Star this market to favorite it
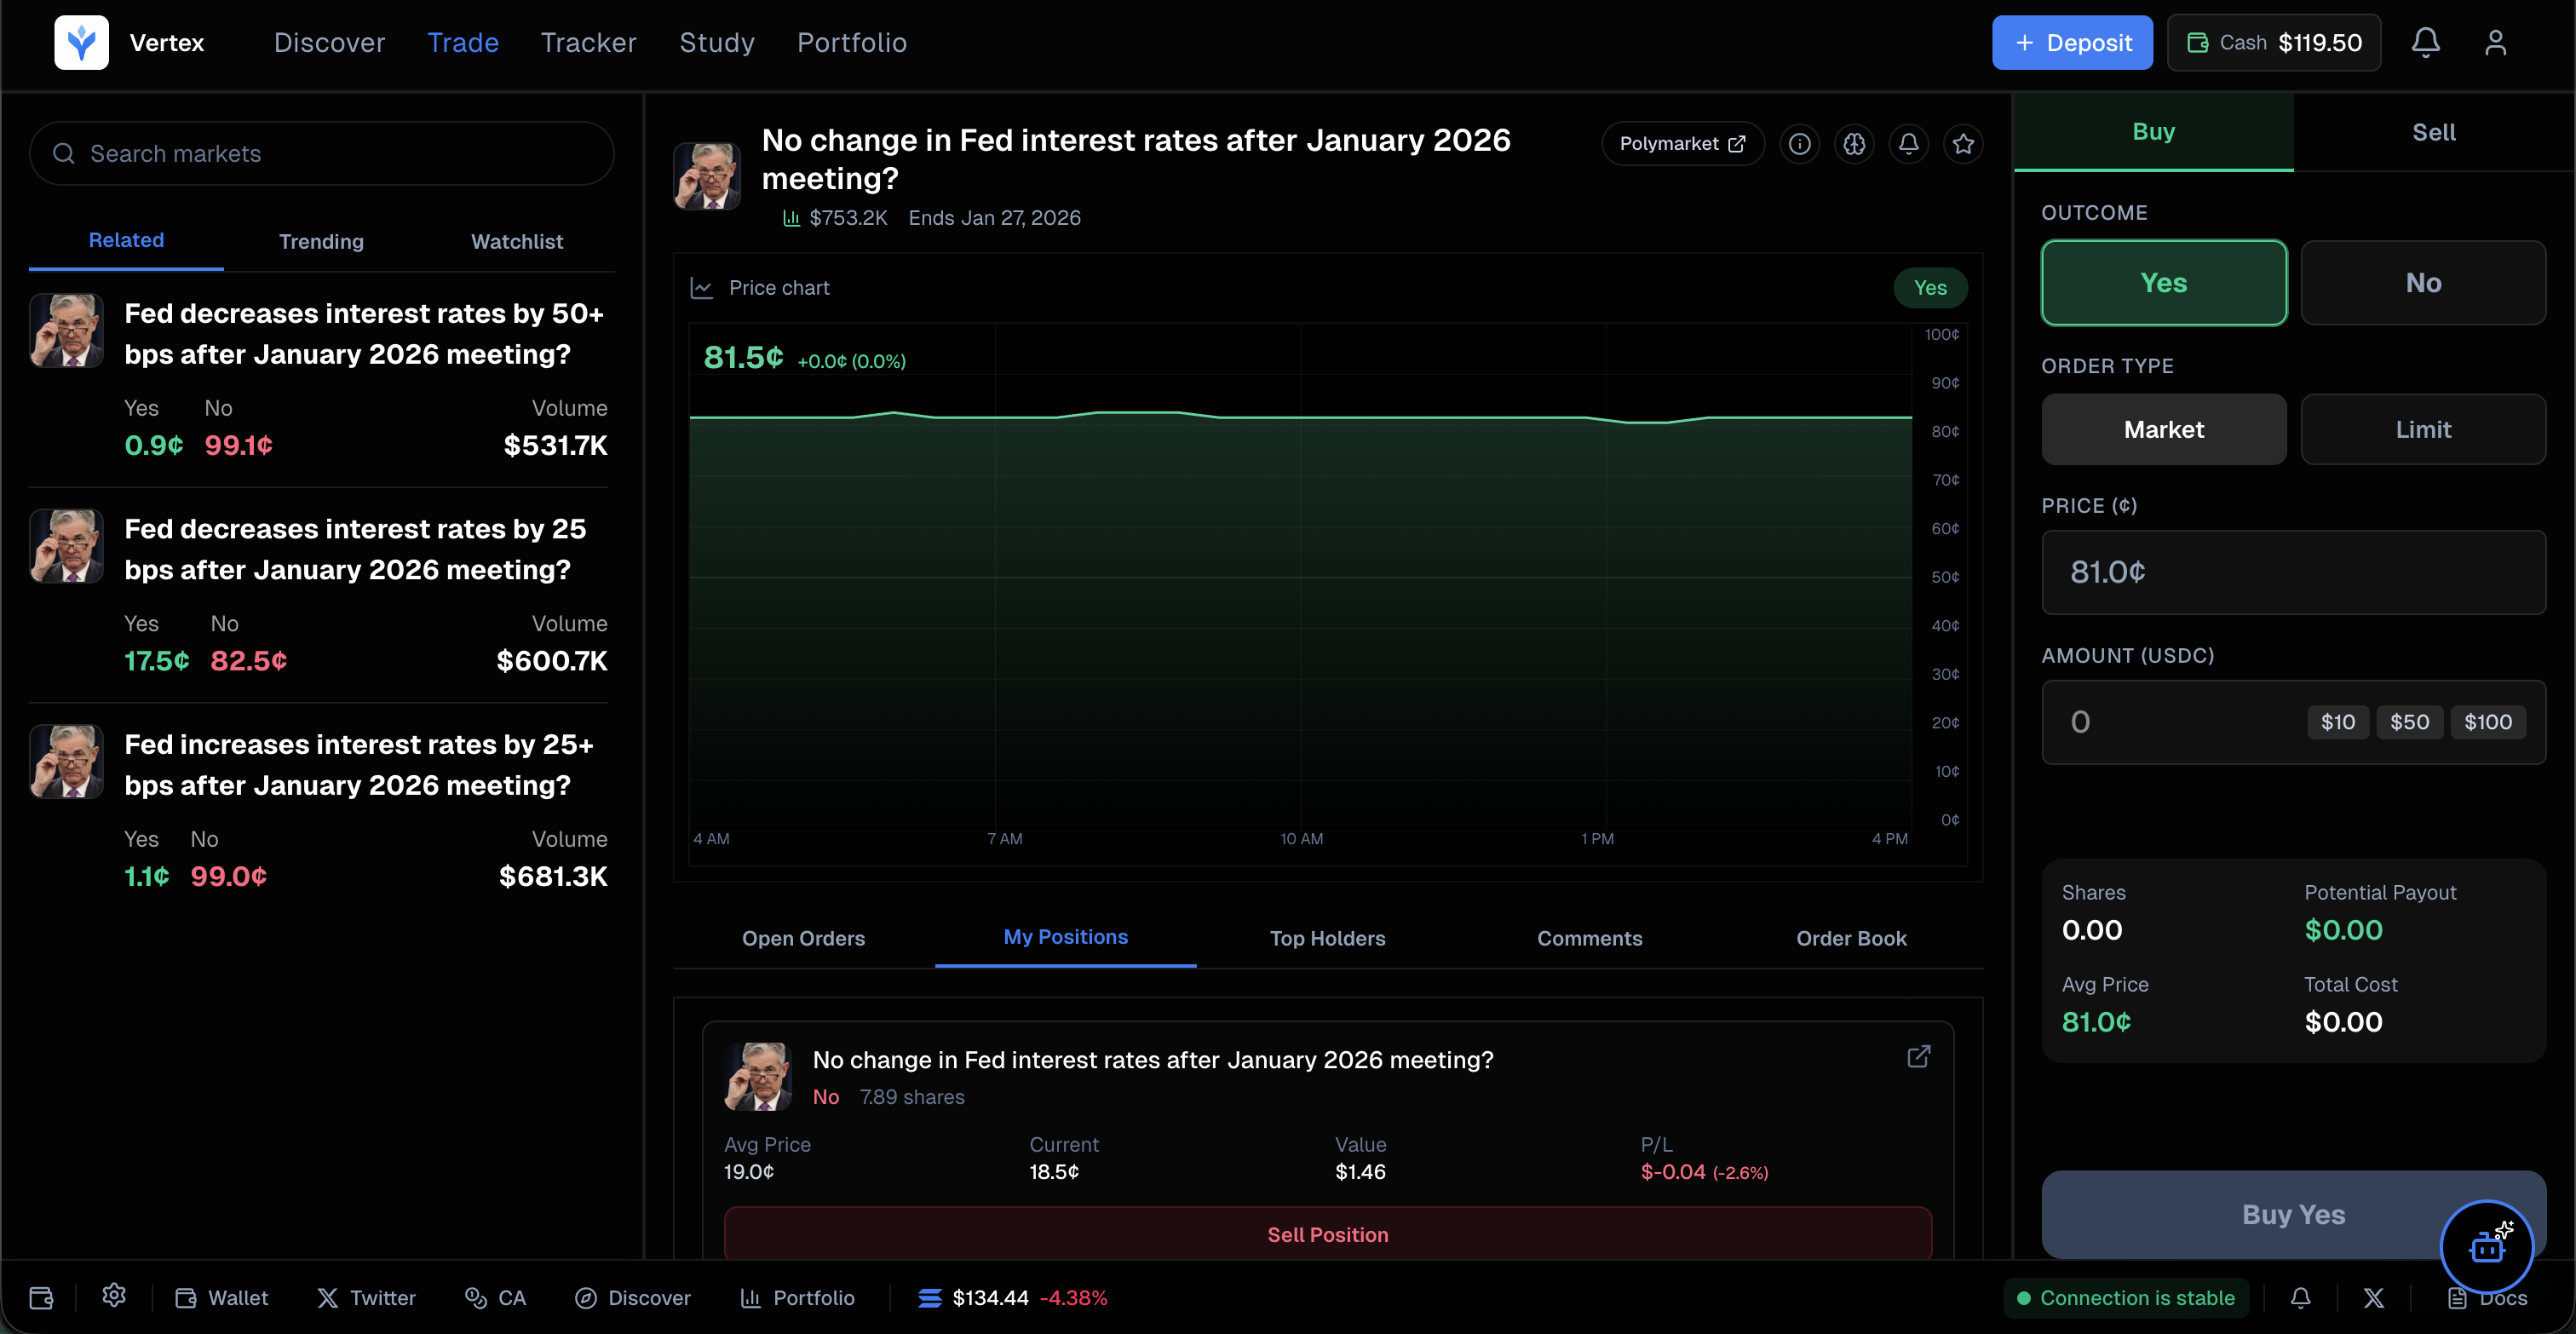Viewport: 2576px width, 1334px height. tap(1963, 144)
